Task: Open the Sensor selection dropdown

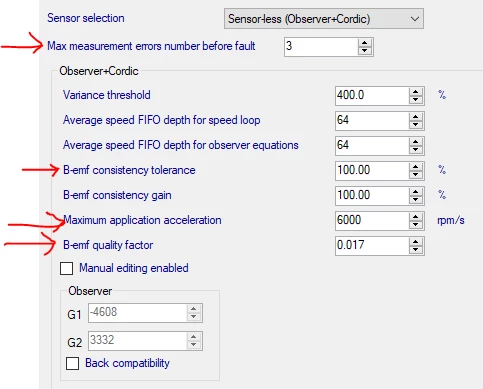Action: [324, 19]
